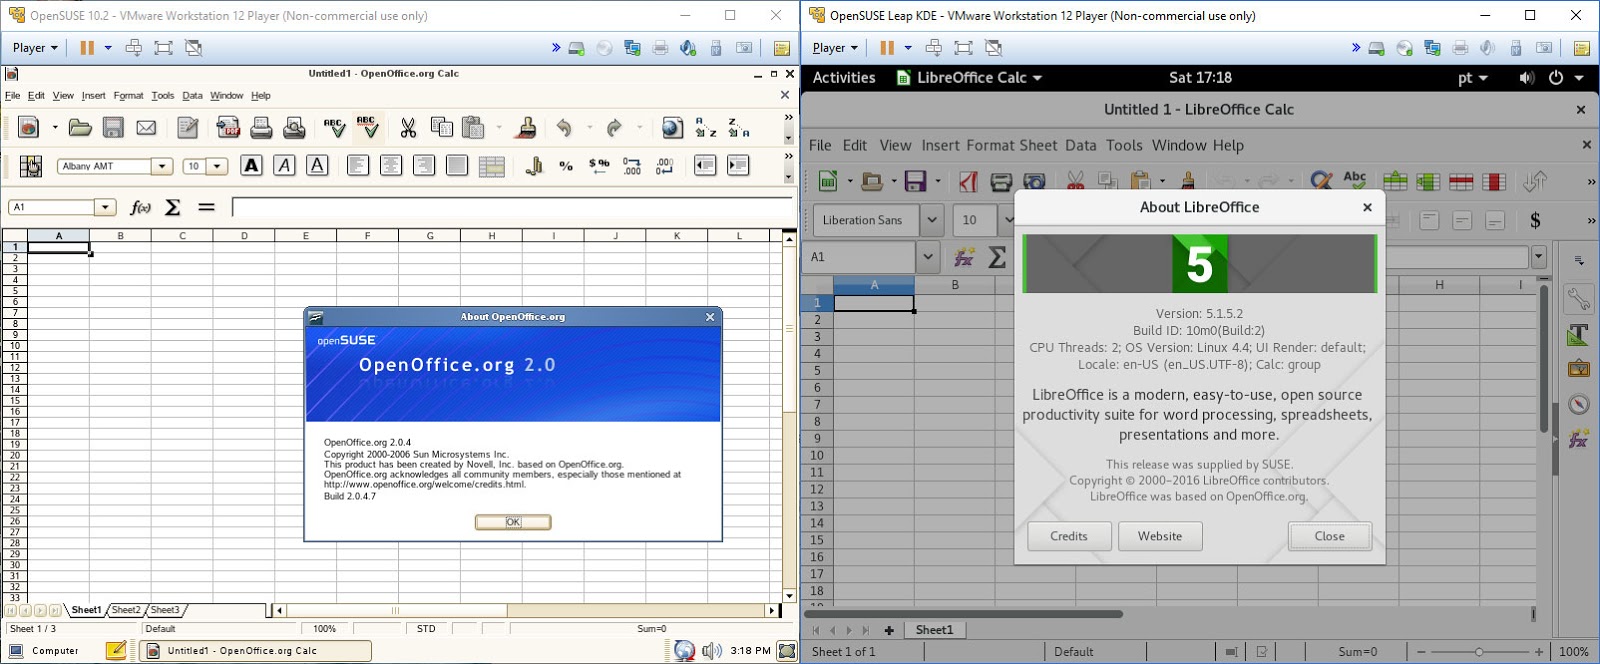Open Properties wrench in LibreOffice sidebar
1600x664 pixels.
(x=1579, y=298)
